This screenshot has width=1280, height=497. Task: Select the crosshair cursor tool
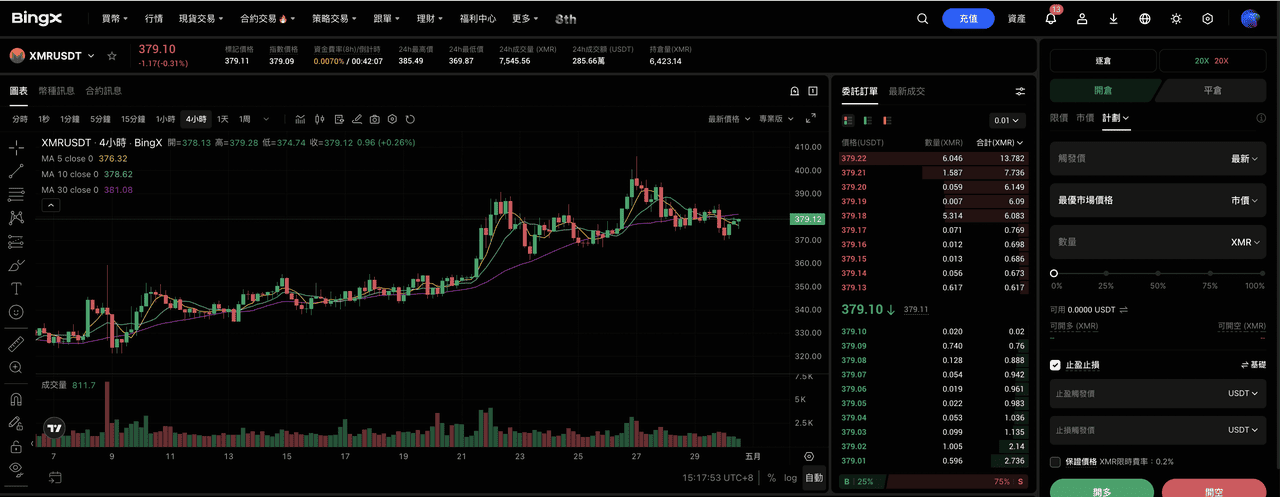tap(16, 148)
